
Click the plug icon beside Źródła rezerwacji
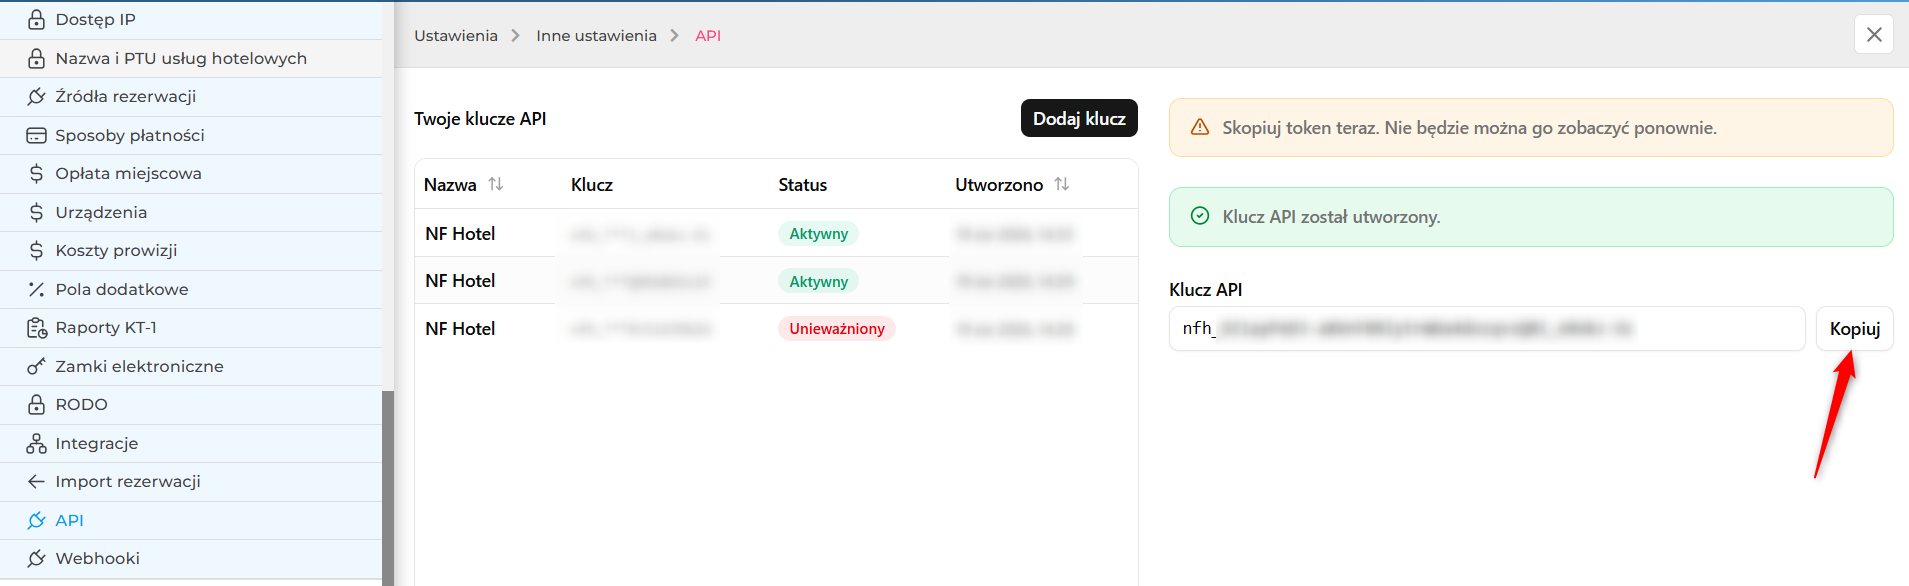(36, 96)
